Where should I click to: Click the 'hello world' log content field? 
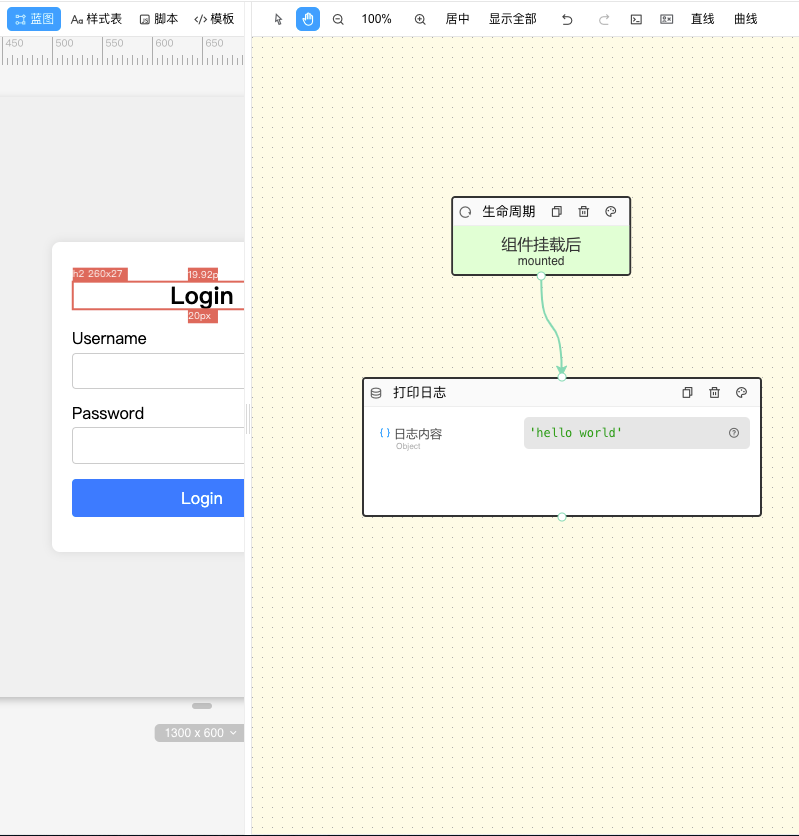[x=620, y=433]
